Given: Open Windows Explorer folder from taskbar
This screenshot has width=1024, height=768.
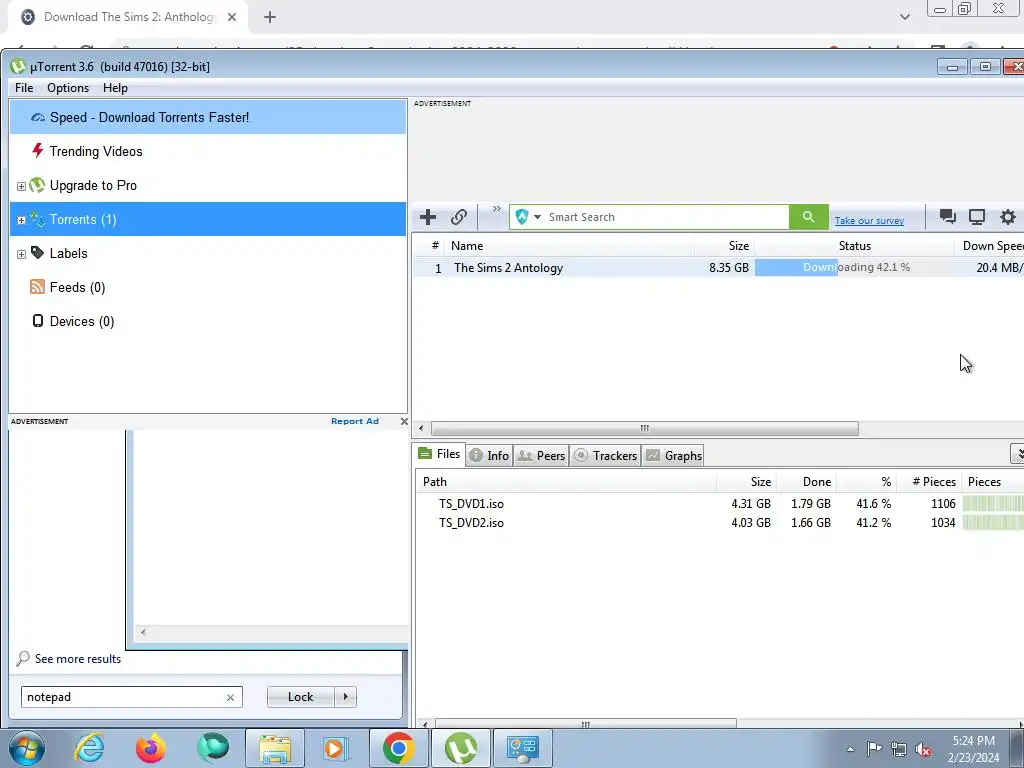Looking at the screenshot, I should click(274, 748).
